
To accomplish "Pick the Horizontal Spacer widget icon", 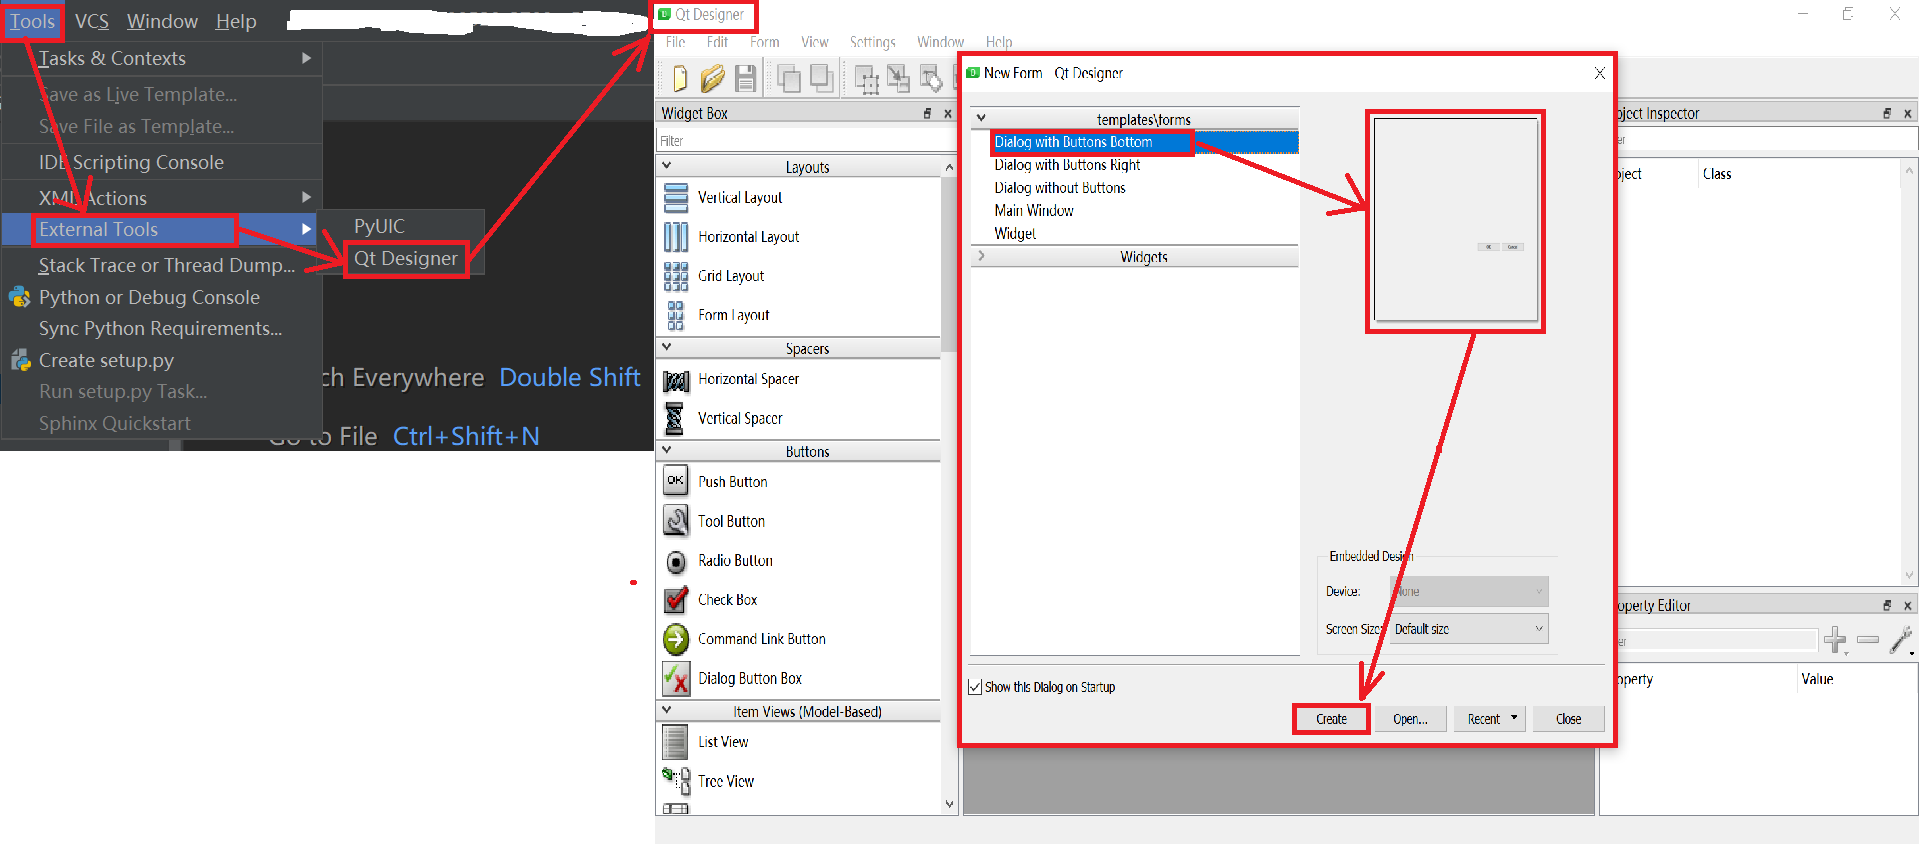I will (x=676, y=380).
